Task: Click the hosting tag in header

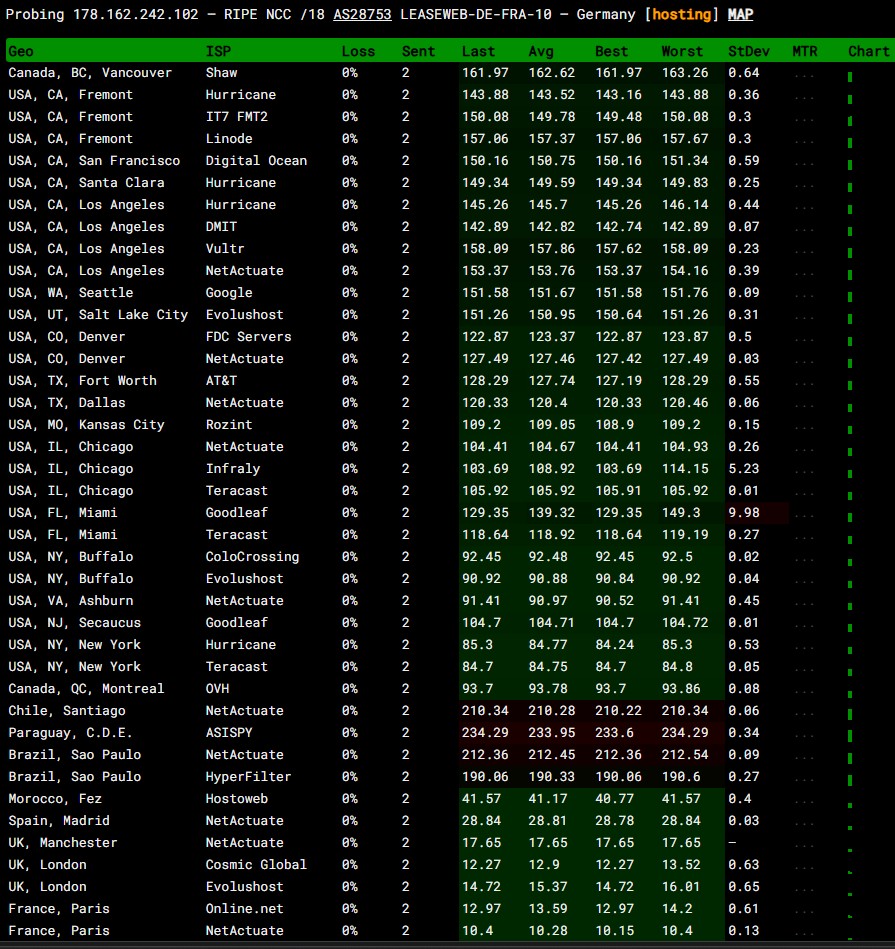Action: (681, 15)
